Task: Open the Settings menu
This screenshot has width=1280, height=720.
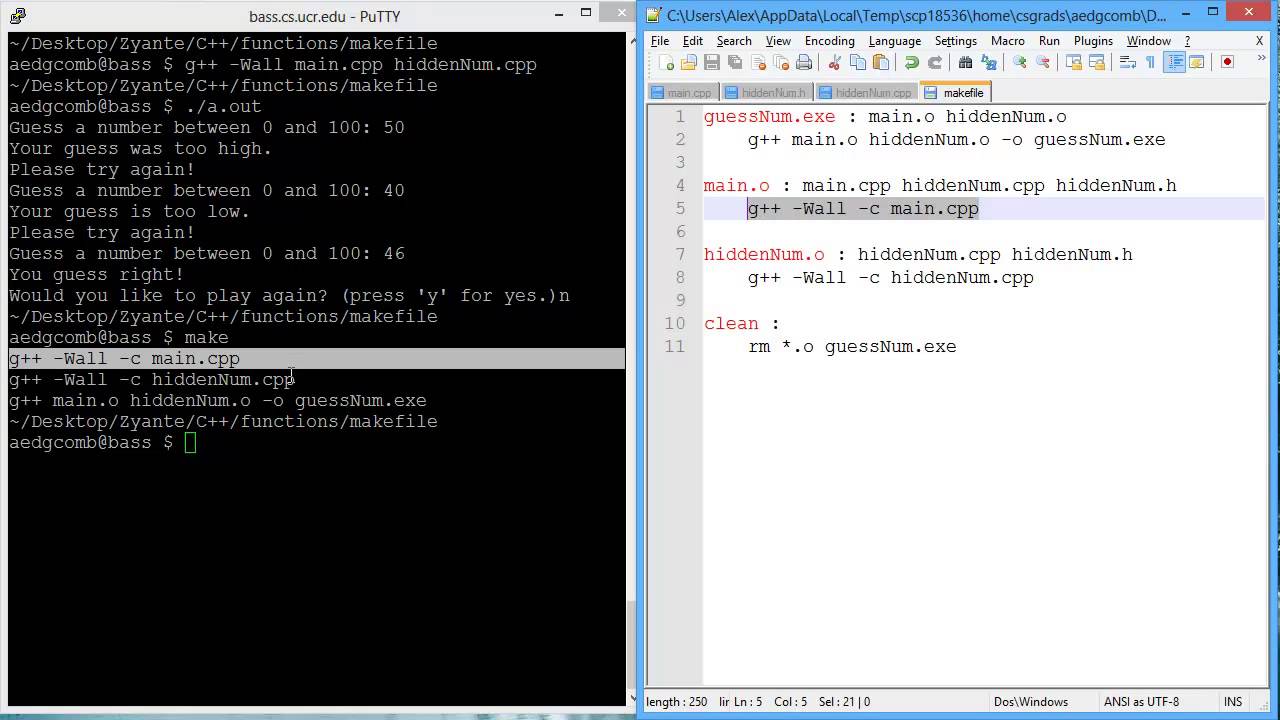Action: pos(956,41)
